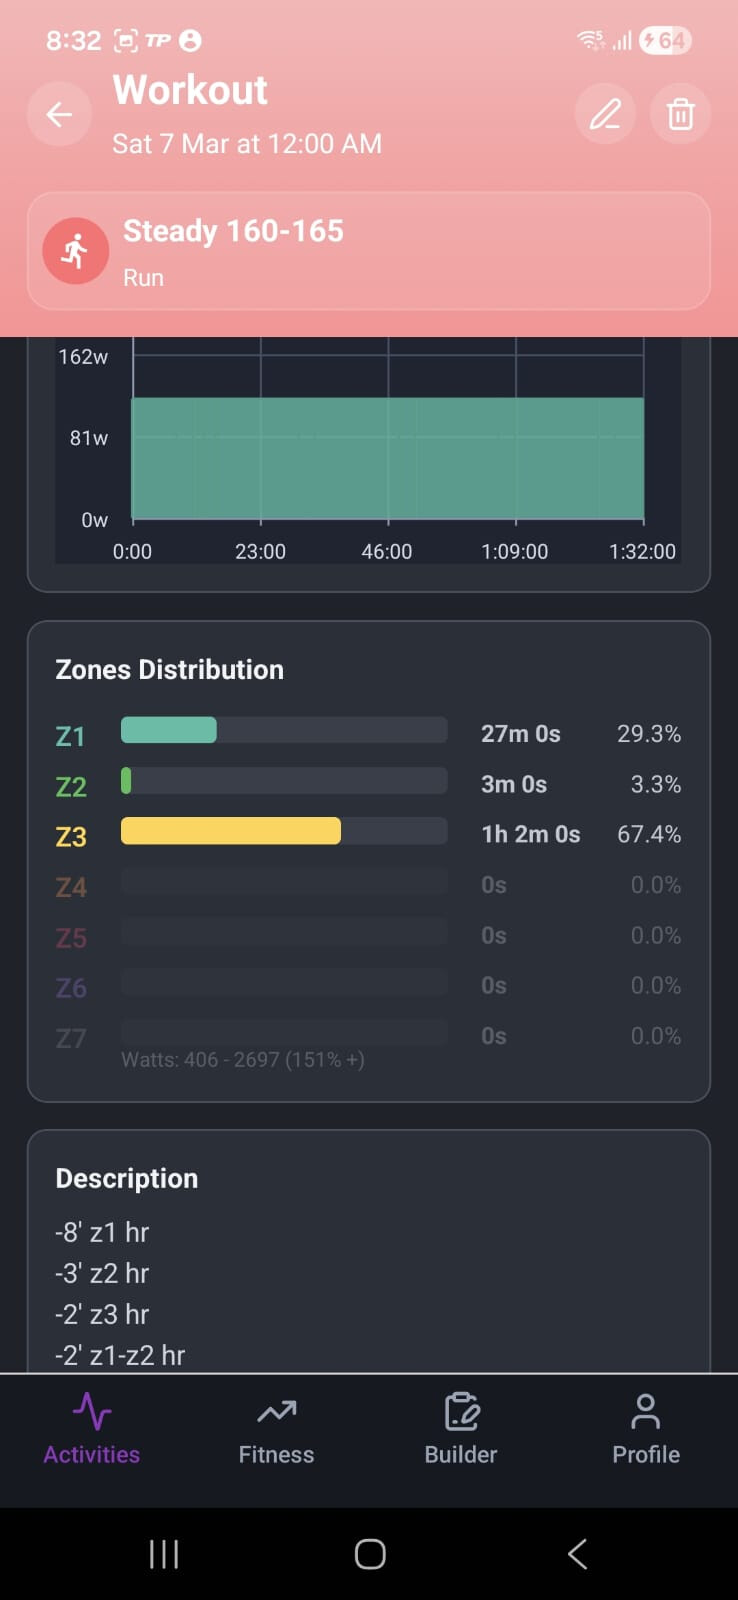Tap the battery indicator in status bar
This screenshot has height=1600, width=738.
point(665,41)
